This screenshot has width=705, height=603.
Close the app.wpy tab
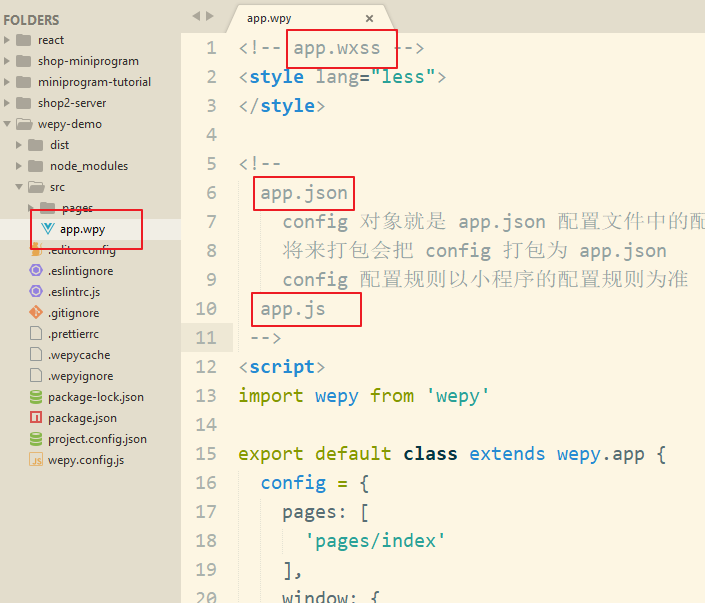(x=369, y=18)
